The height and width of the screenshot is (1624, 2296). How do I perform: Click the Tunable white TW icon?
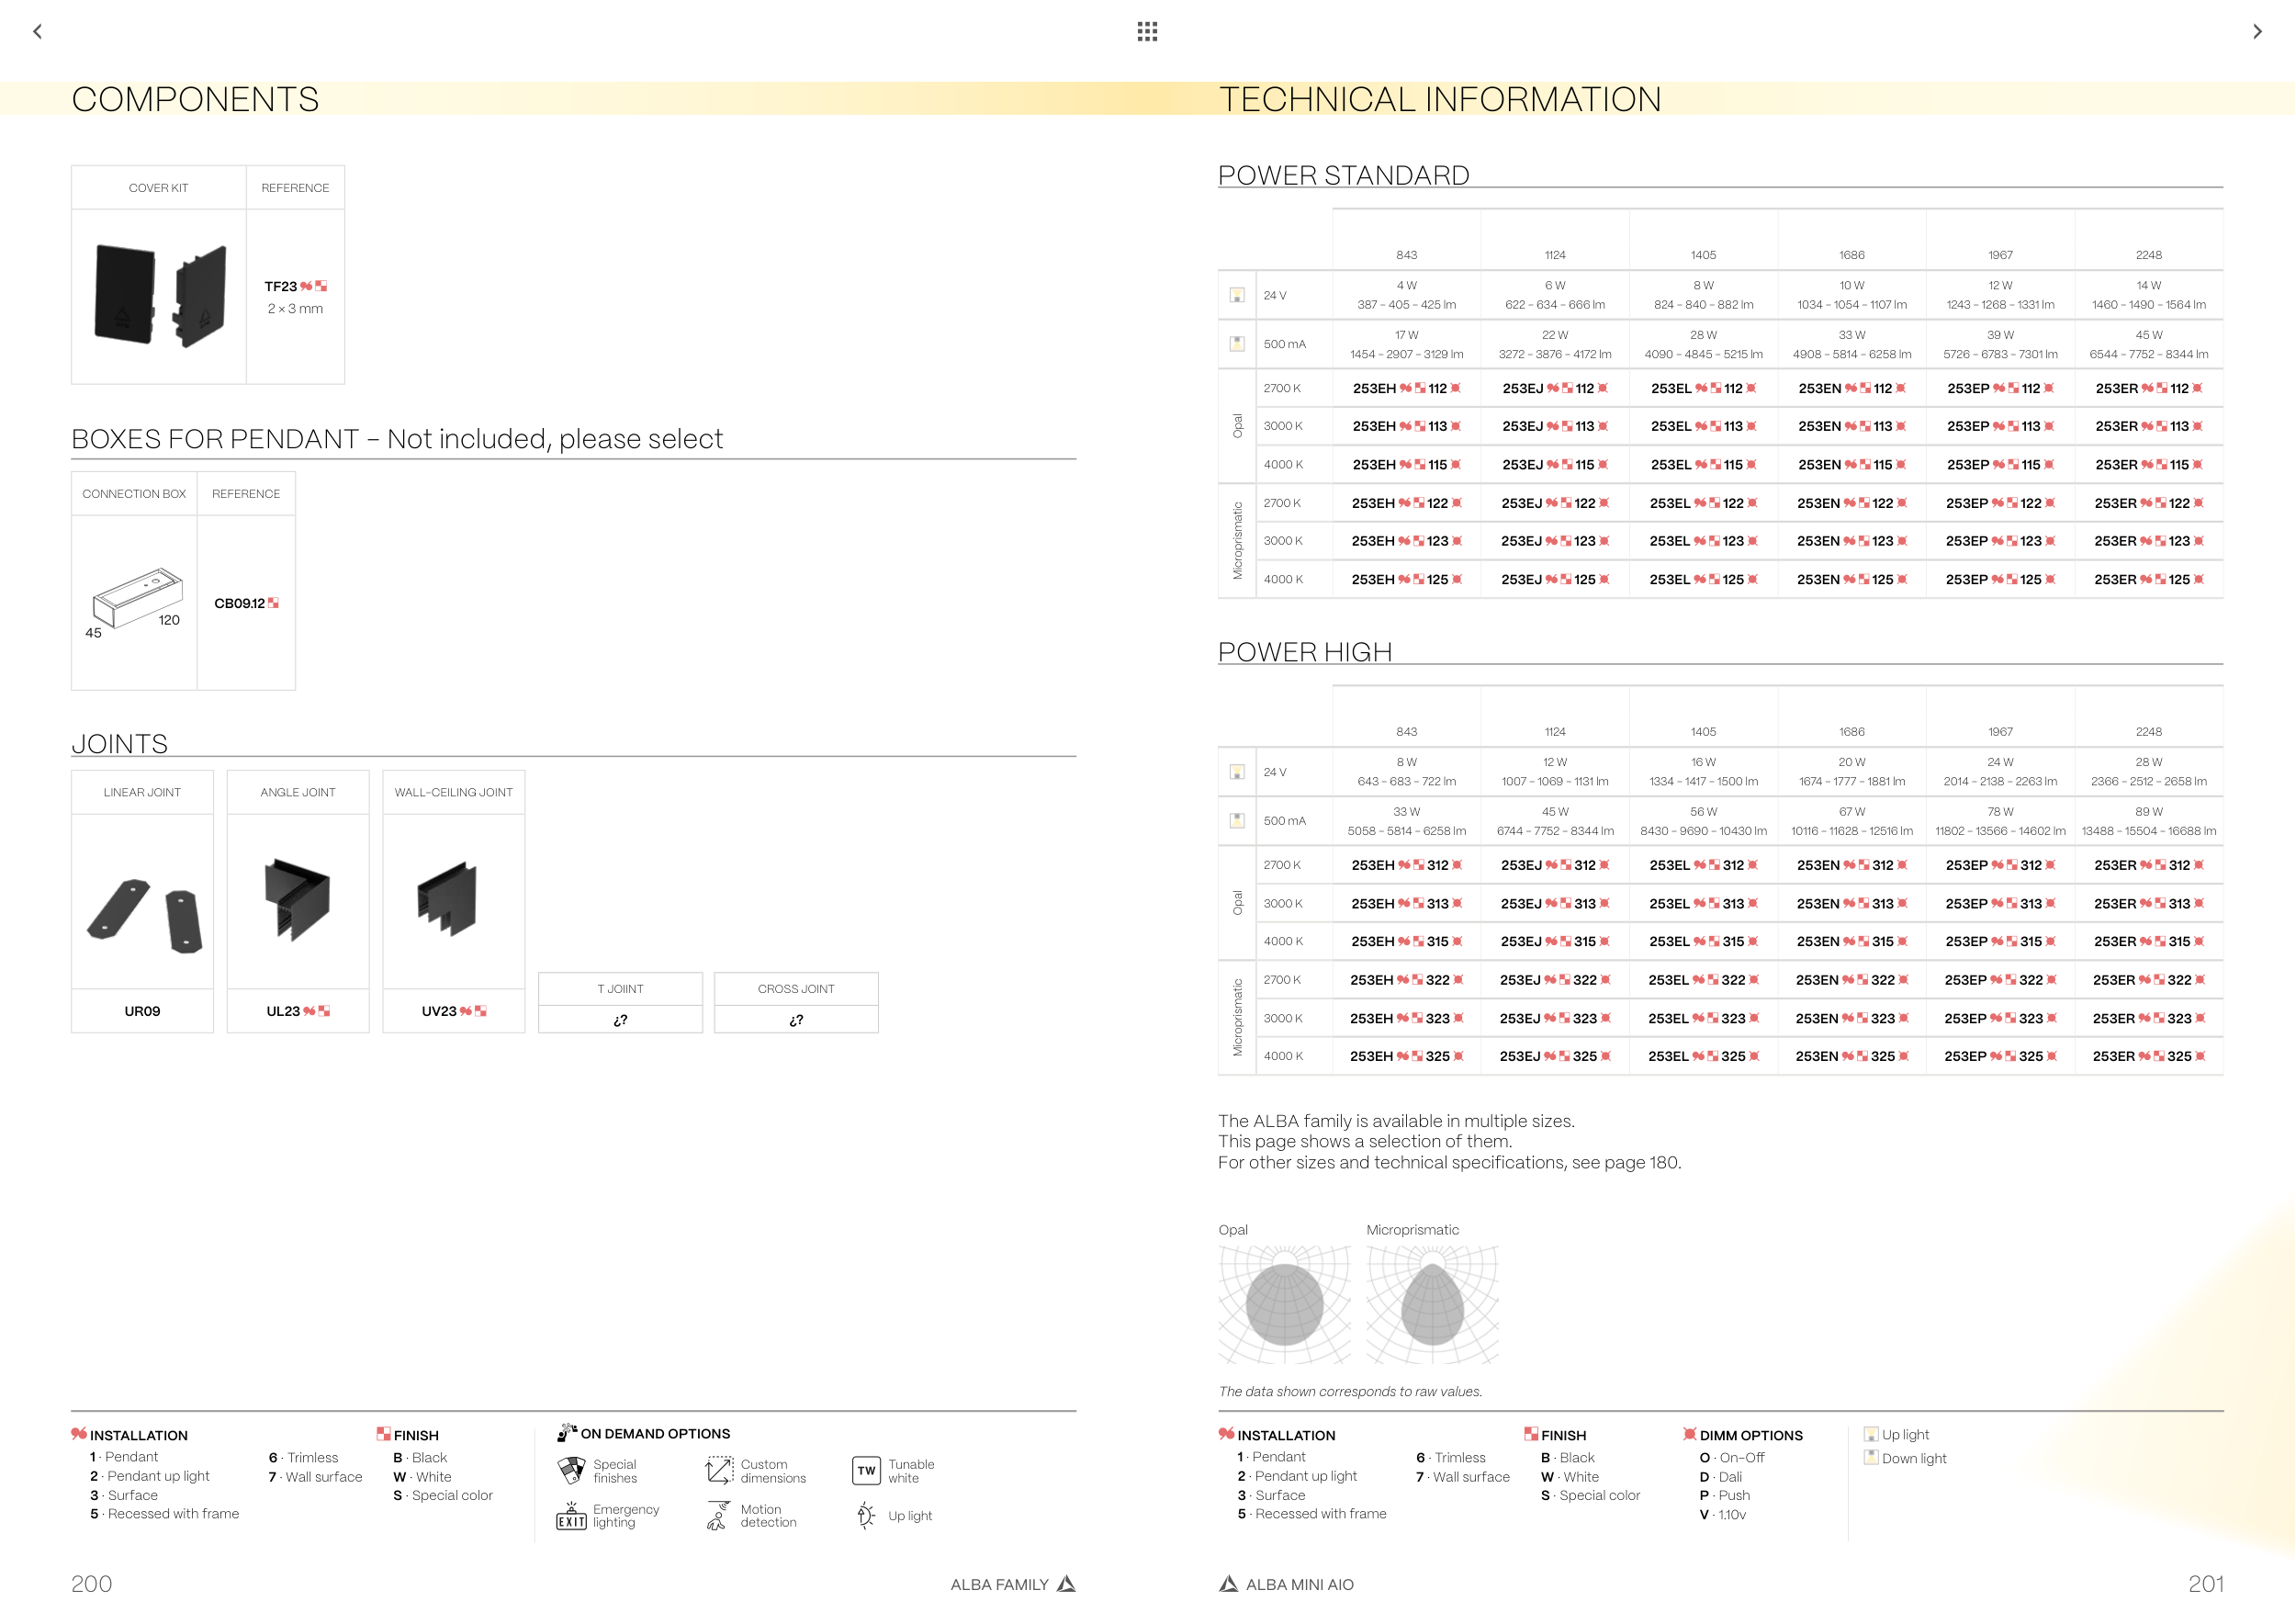click(866, 1470)
